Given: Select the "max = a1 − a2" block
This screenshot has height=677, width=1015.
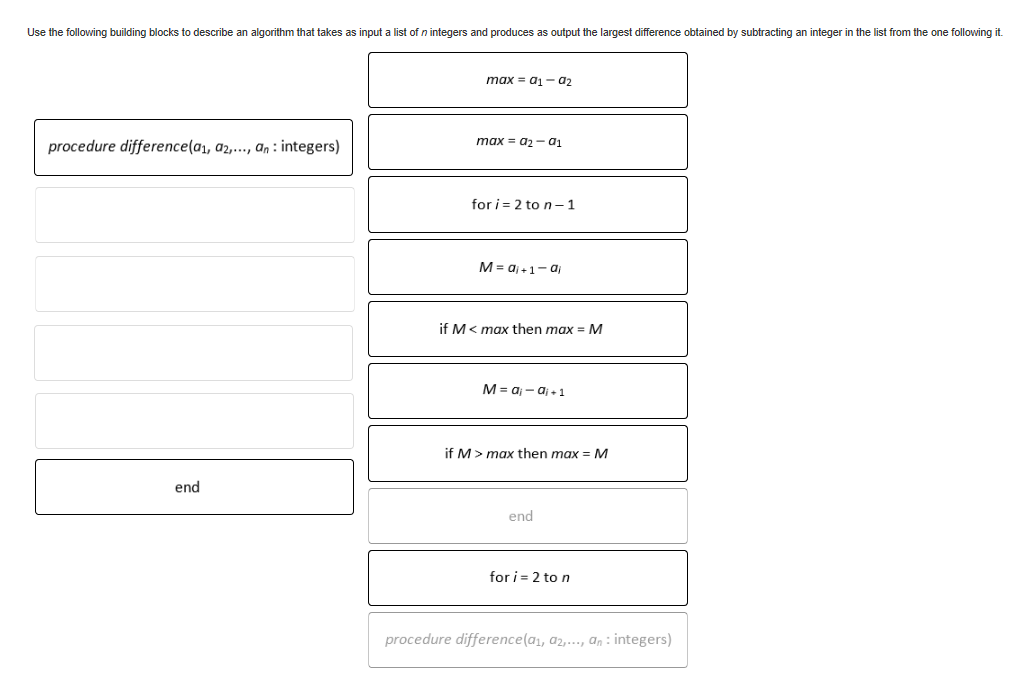Looking at the screenshot, I should (528, 80).
